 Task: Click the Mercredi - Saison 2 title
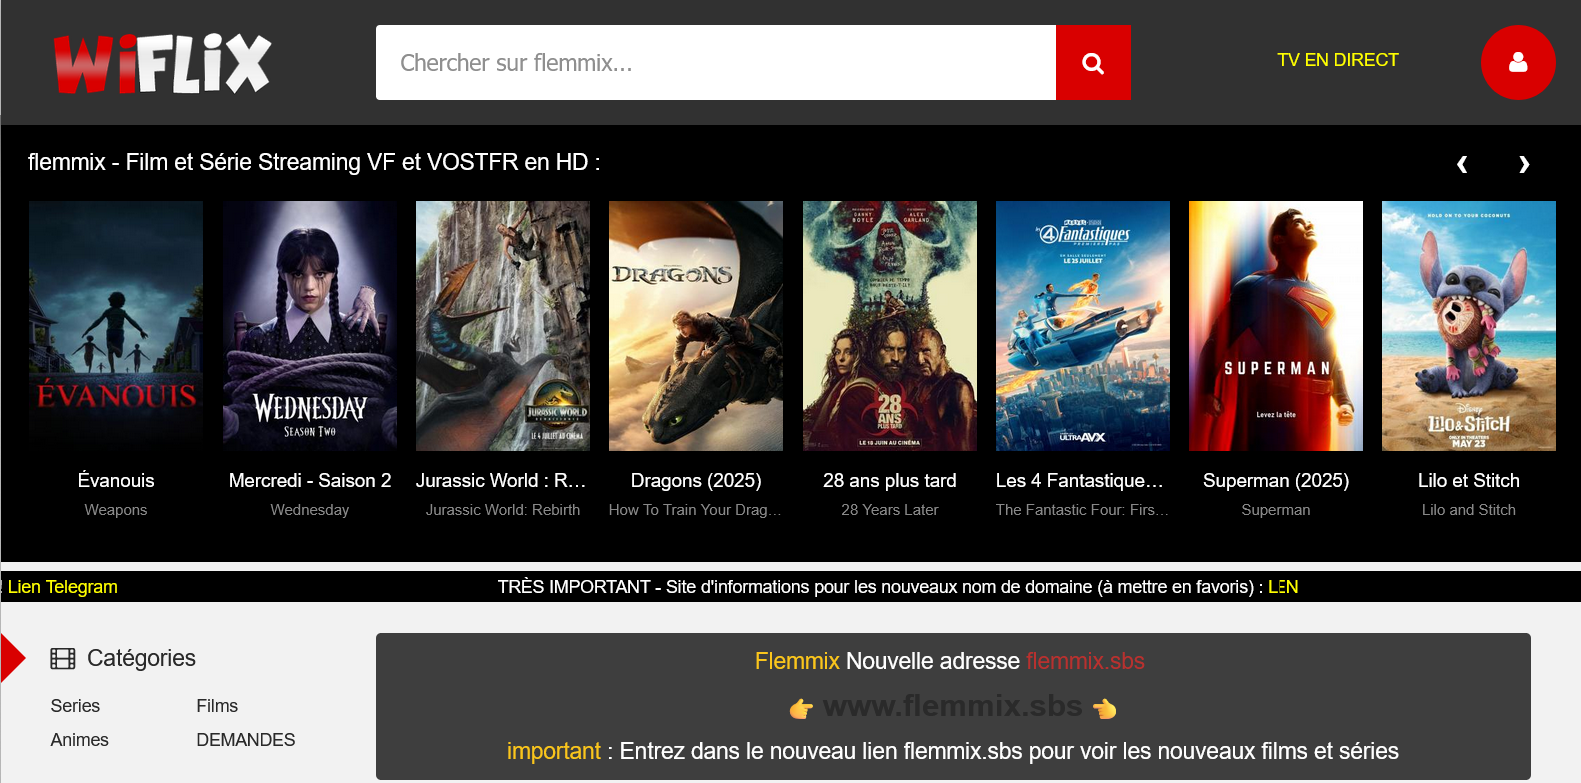(310, 481)
